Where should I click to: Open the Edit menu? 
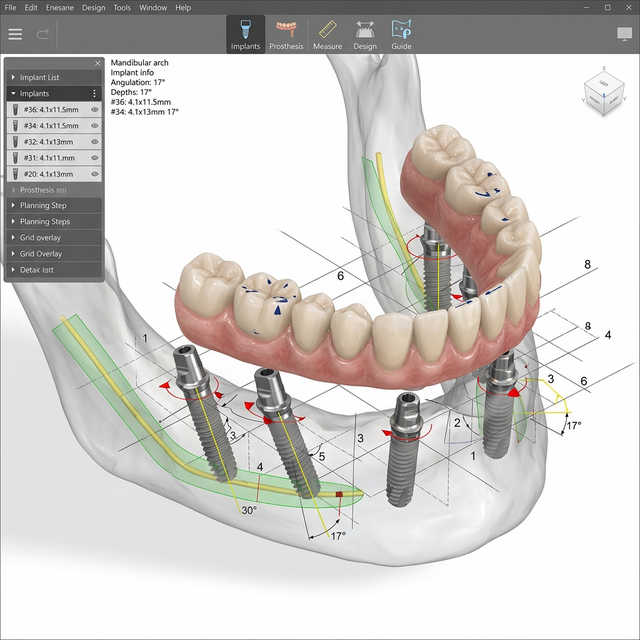[x=31, y=8]
